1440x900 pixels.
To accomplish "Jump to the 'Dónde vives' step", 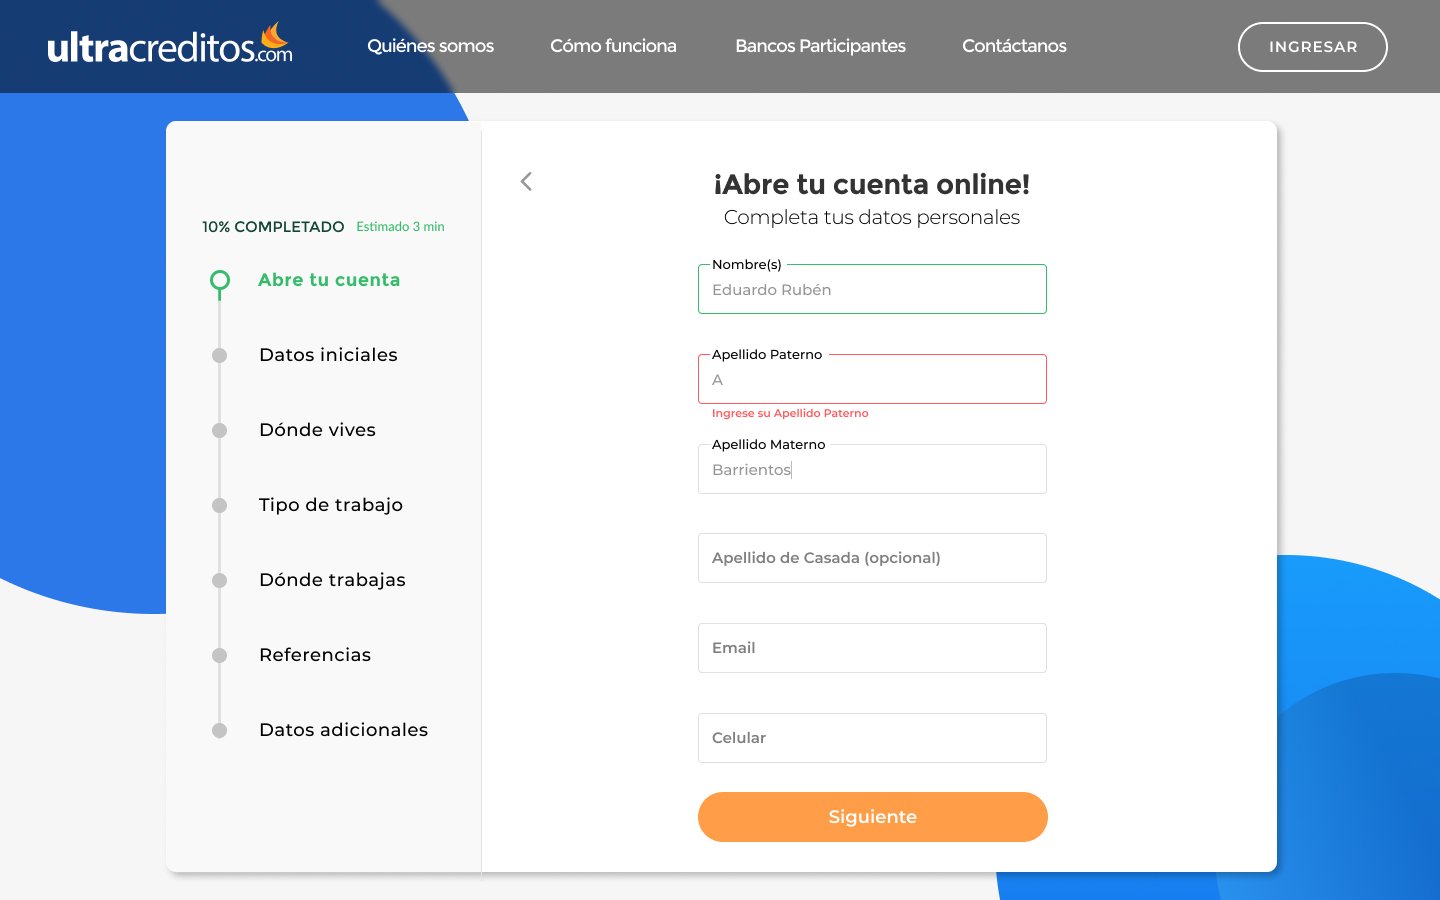I will (x=317, y=430).
